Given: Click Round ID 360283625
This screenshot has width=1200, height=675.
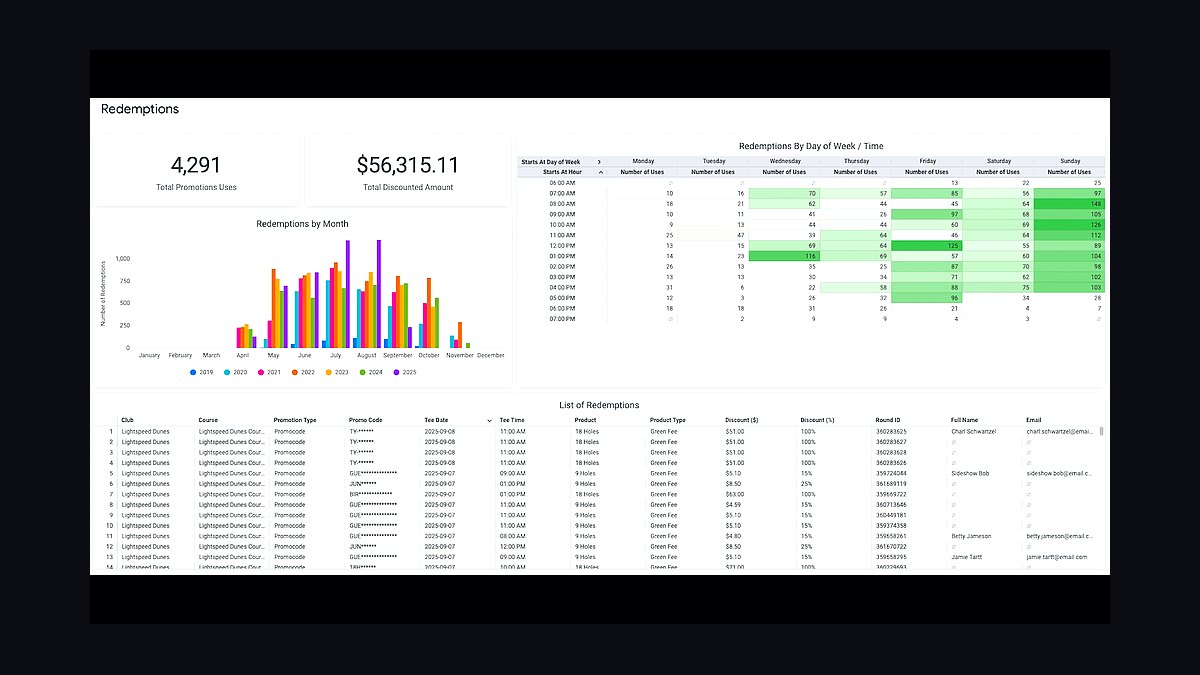Looking at the screenshot, I should pyautogui.click(x=891, y=431).
